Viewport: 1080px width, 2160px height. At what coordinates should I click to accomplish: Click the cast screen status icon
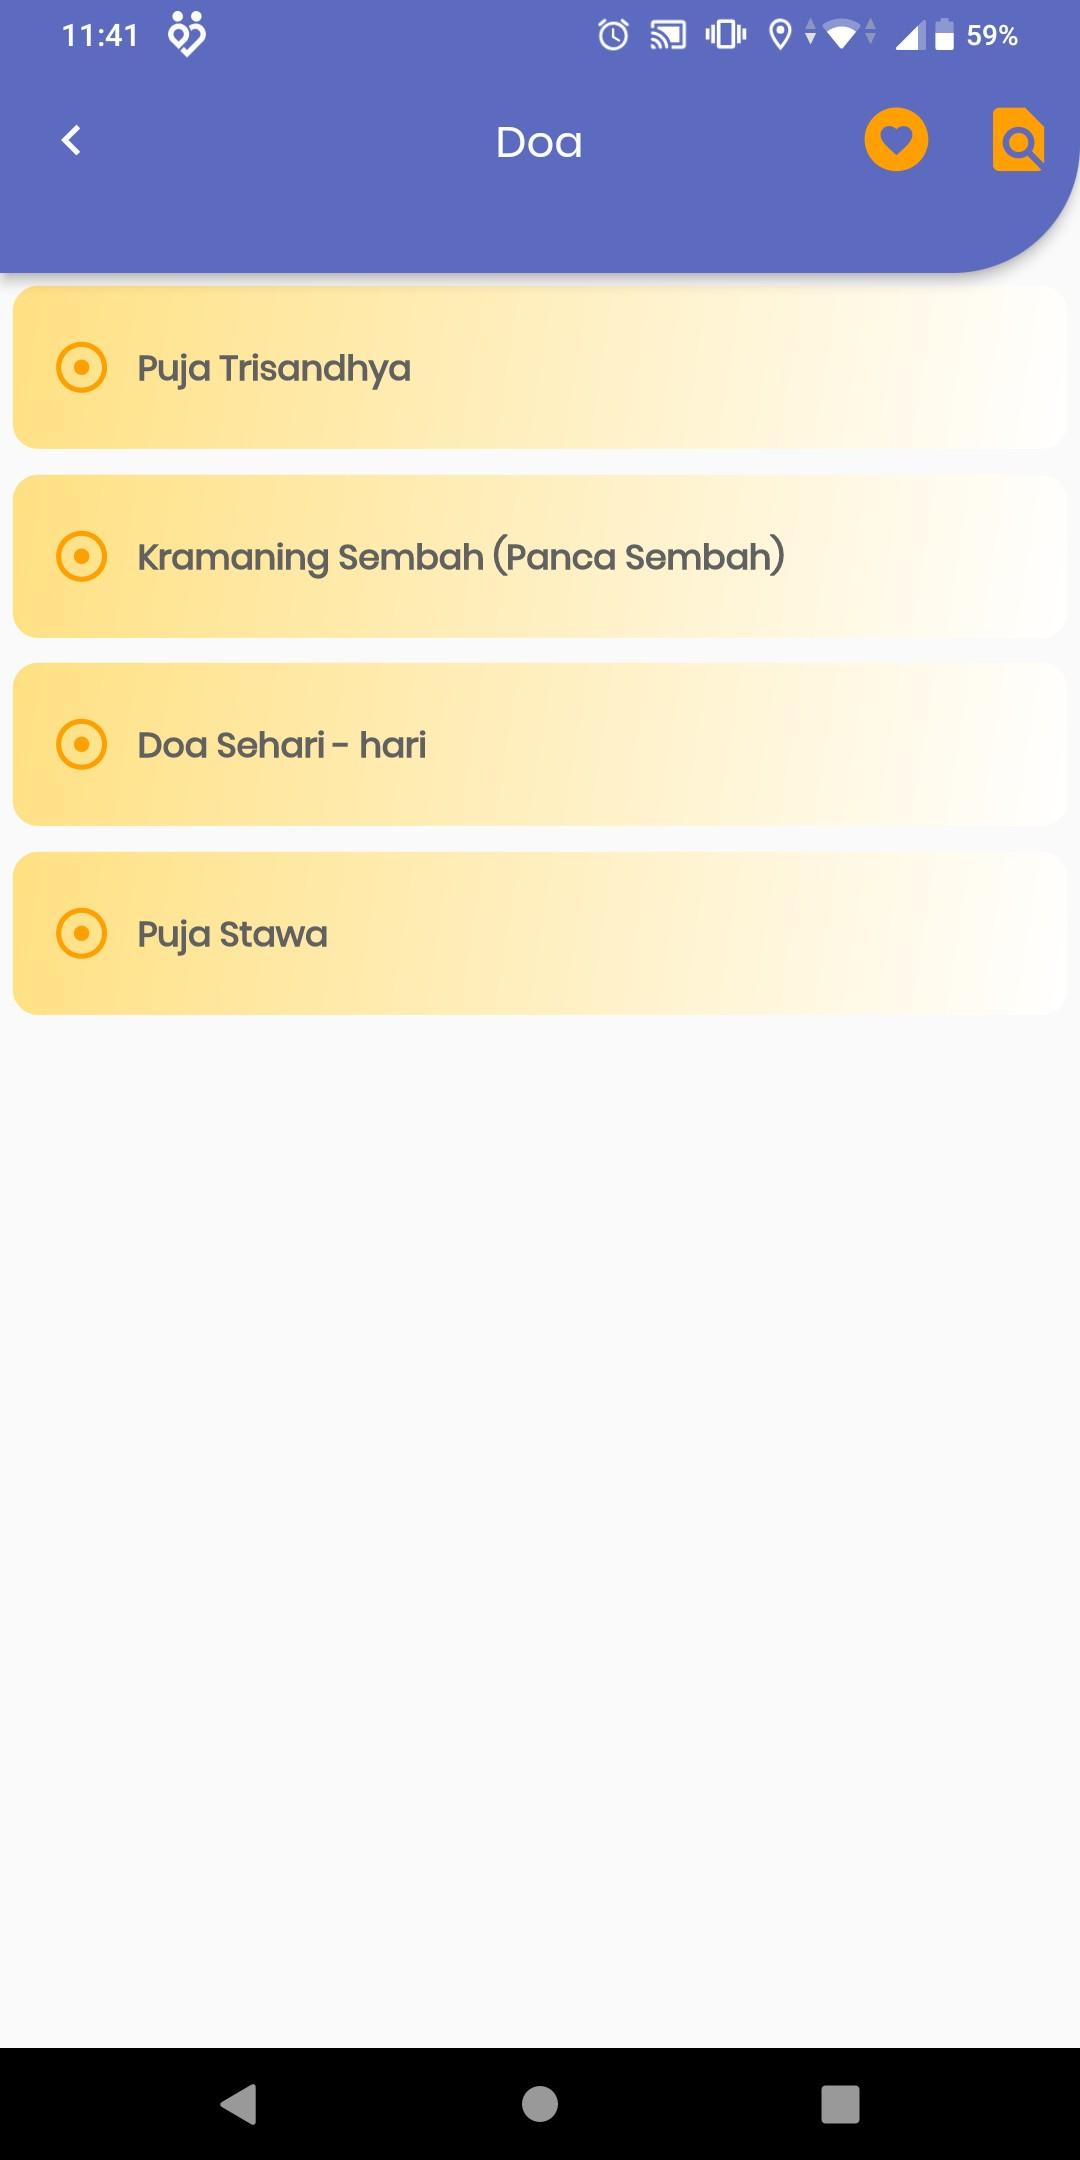[x=668, y=36]
